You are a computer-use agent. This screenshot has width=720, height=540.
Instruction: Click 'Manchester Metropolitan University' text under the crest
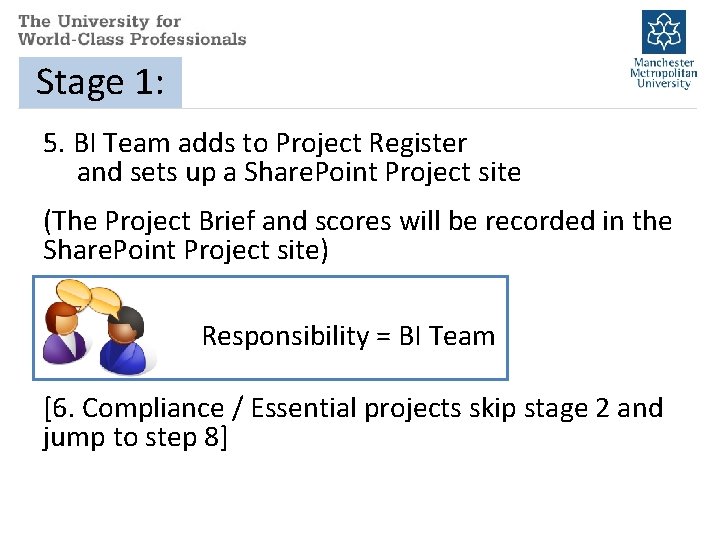[664, 73]
